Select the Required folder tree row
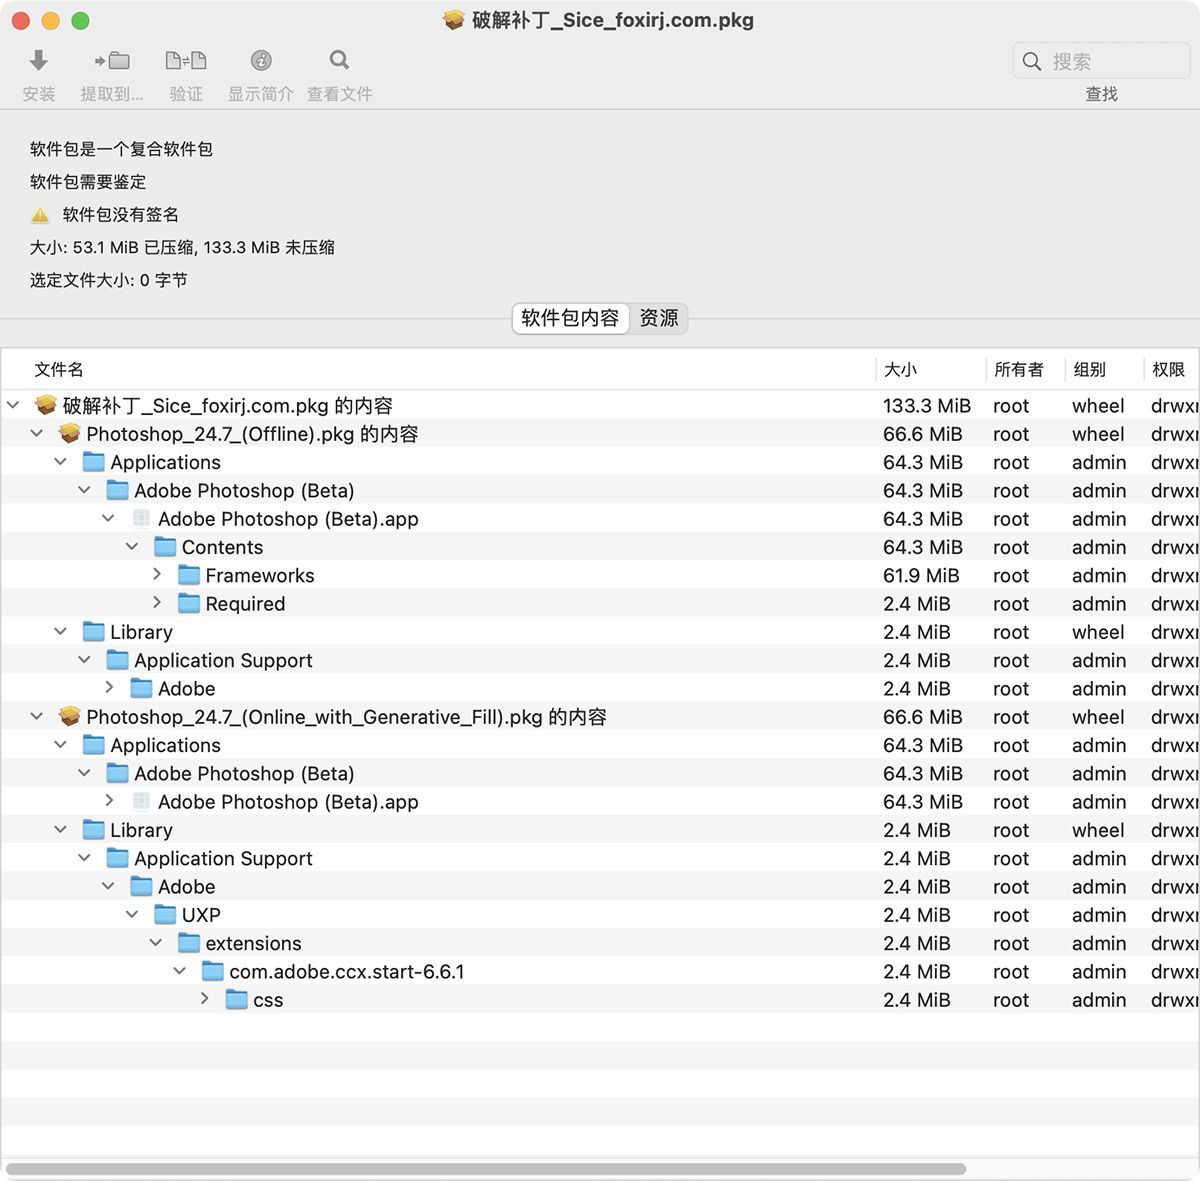The image size is (1200, 1181). (245, 603)
